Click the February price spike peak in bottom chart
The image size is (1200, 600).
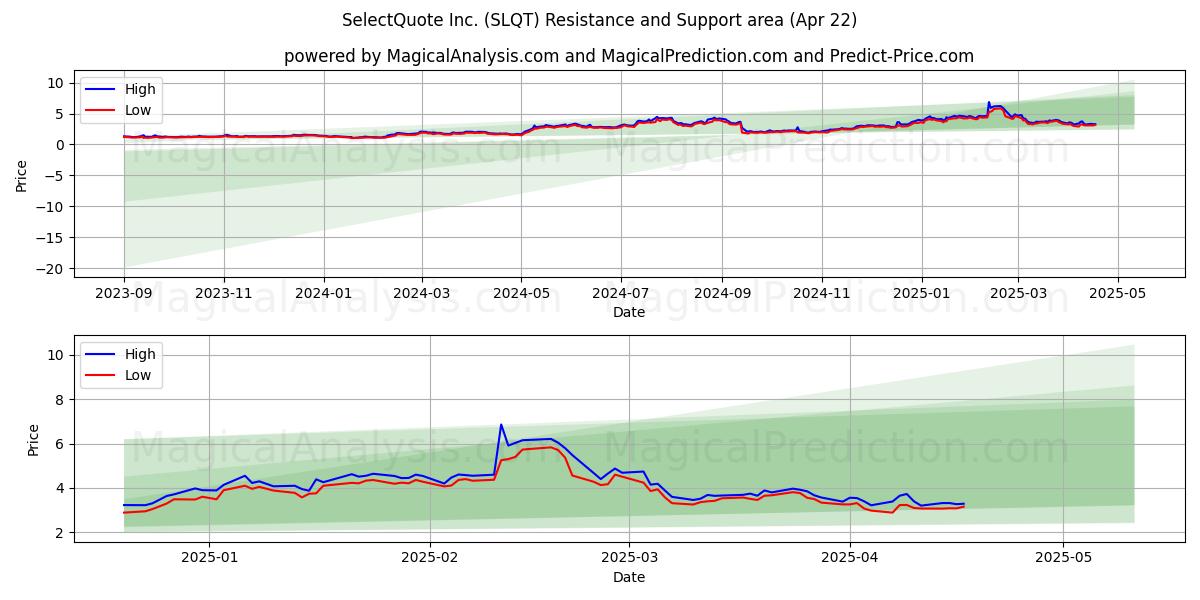501,425
